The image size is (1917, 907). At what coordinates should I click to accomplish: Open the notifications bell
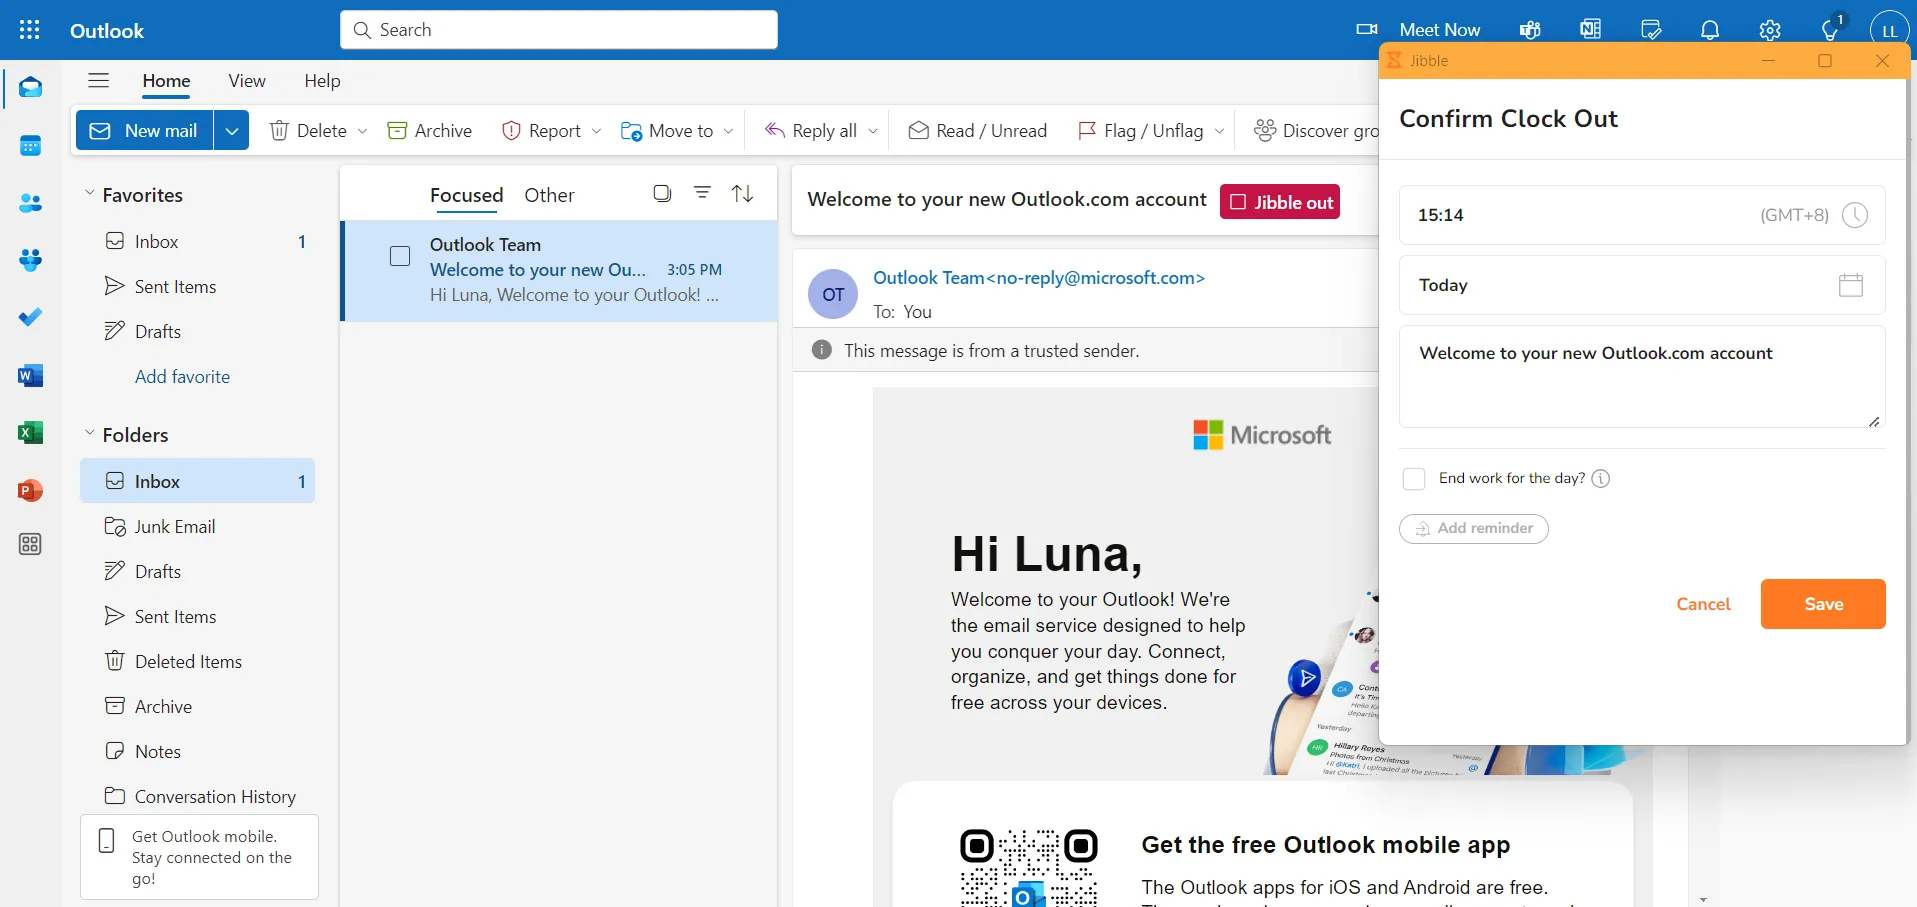pyautogui.click(x=1710, y=30)
